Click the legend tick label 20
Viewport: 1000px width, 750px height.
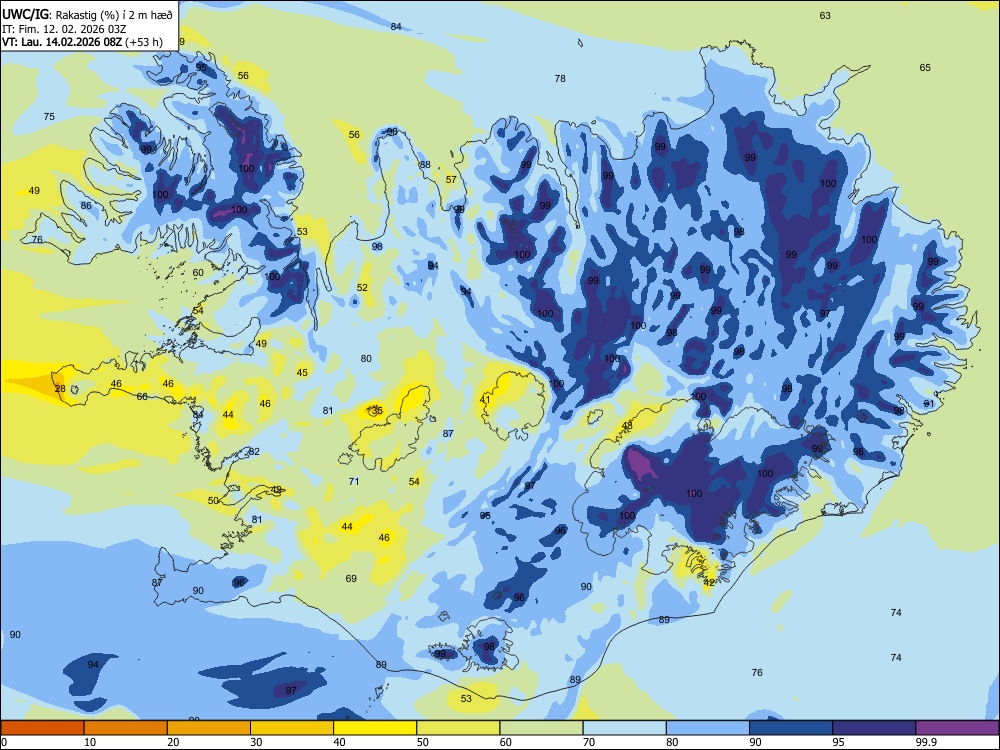[x=173, y=742]
